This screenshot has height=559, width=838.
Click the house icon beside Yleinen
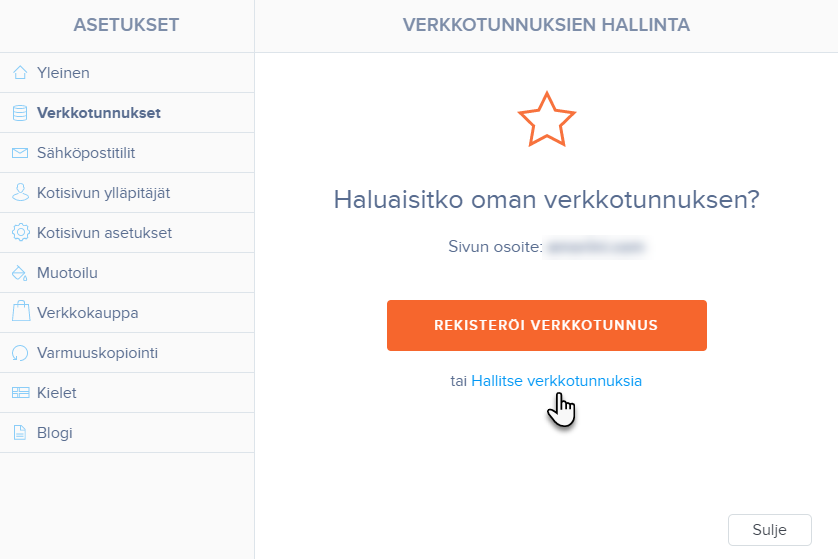pyautogui.click(x=20, y=73)
